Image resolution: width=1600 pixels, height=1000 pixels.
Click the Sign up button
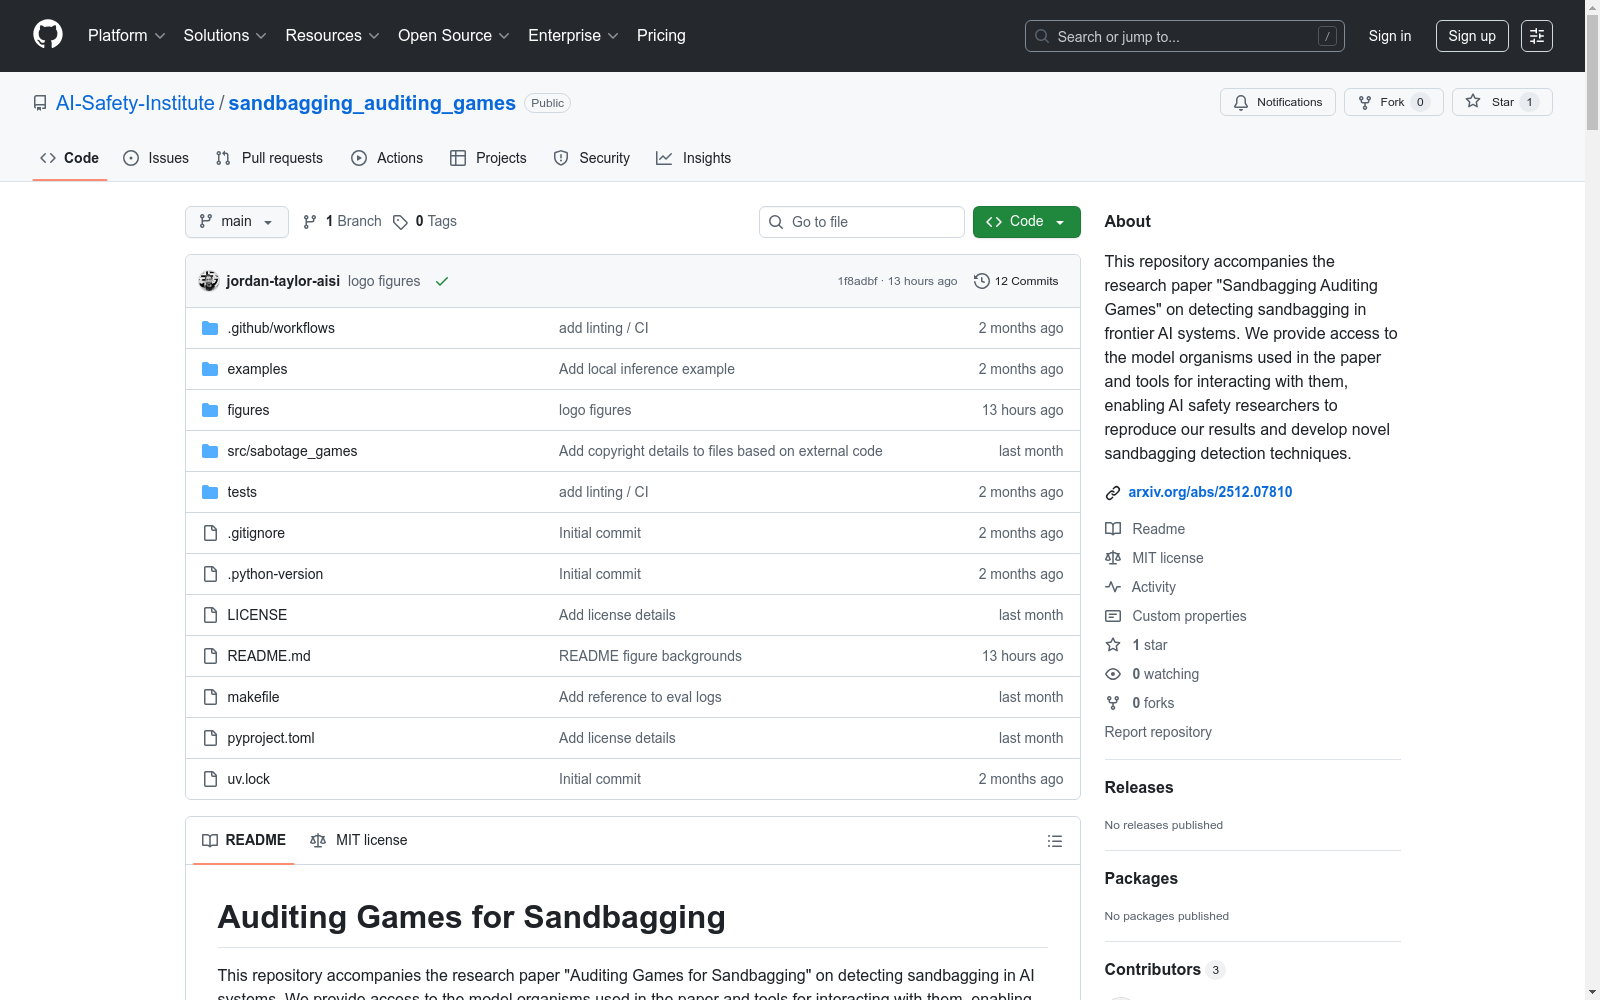[1472, 36]
